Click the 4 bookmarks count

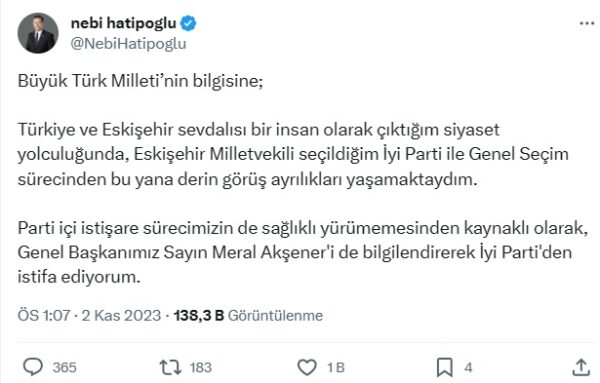click(468, 367)
